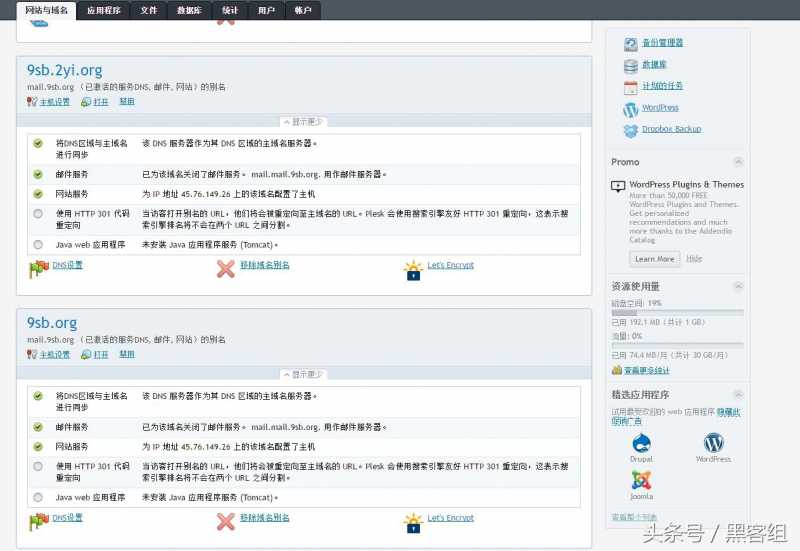Select Java web application radio for 9sb.org

[38, 497]
